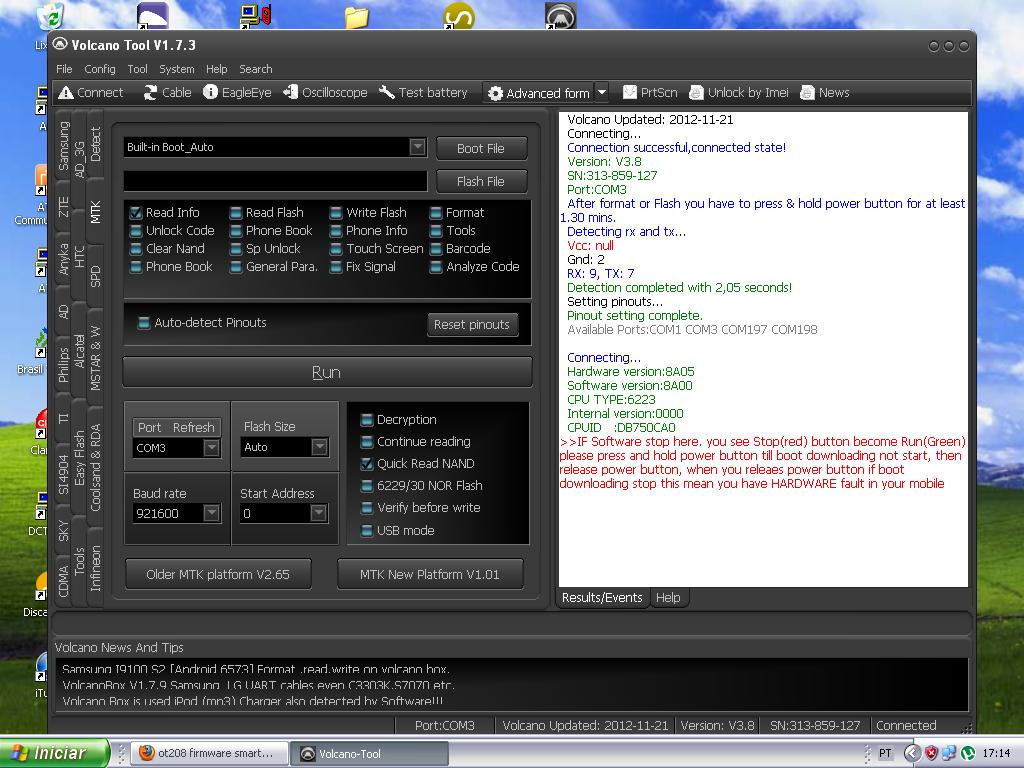Screen dimensions: 1024x768
Task: Open the folder icon on the desktop
Action: [357, 16]
